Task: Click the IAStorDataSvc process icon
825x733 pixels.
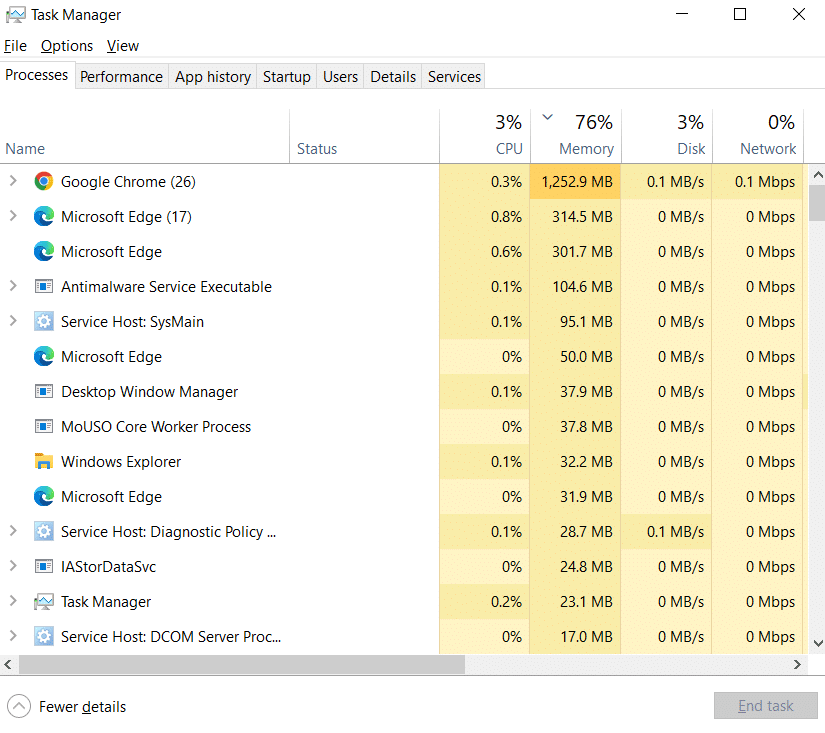Action: coord(44,567)
